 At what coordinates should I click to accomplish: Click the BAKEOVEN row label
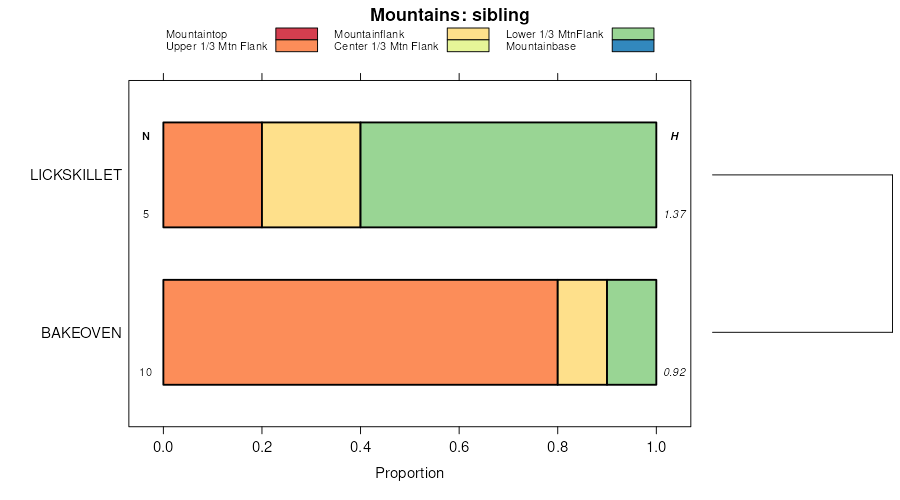point(81,332)
